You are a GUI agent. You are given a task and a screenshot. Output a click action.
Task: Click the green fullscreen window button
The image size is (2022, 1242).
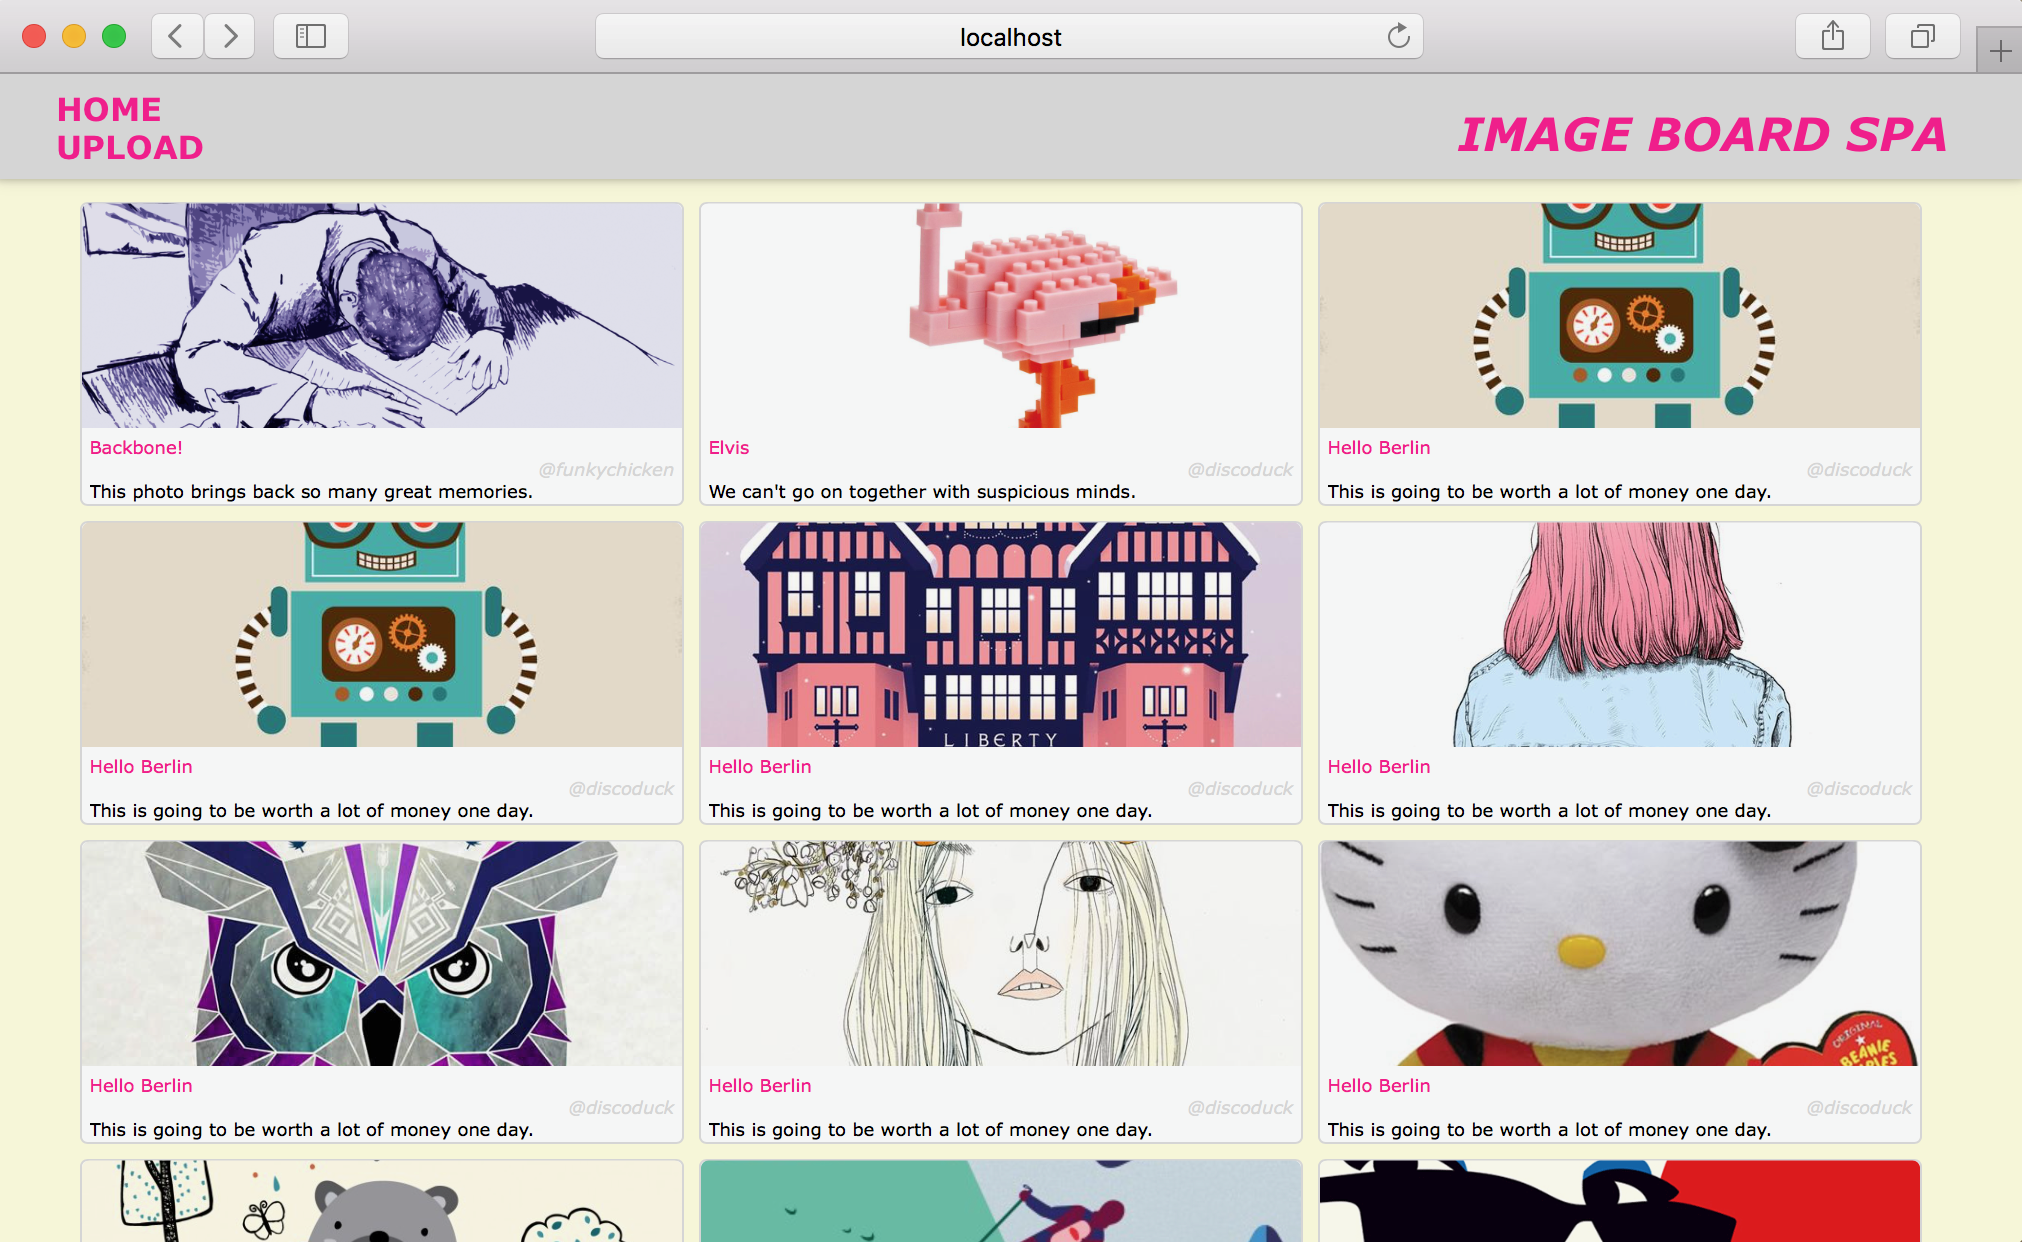click(x=114, y=37)
